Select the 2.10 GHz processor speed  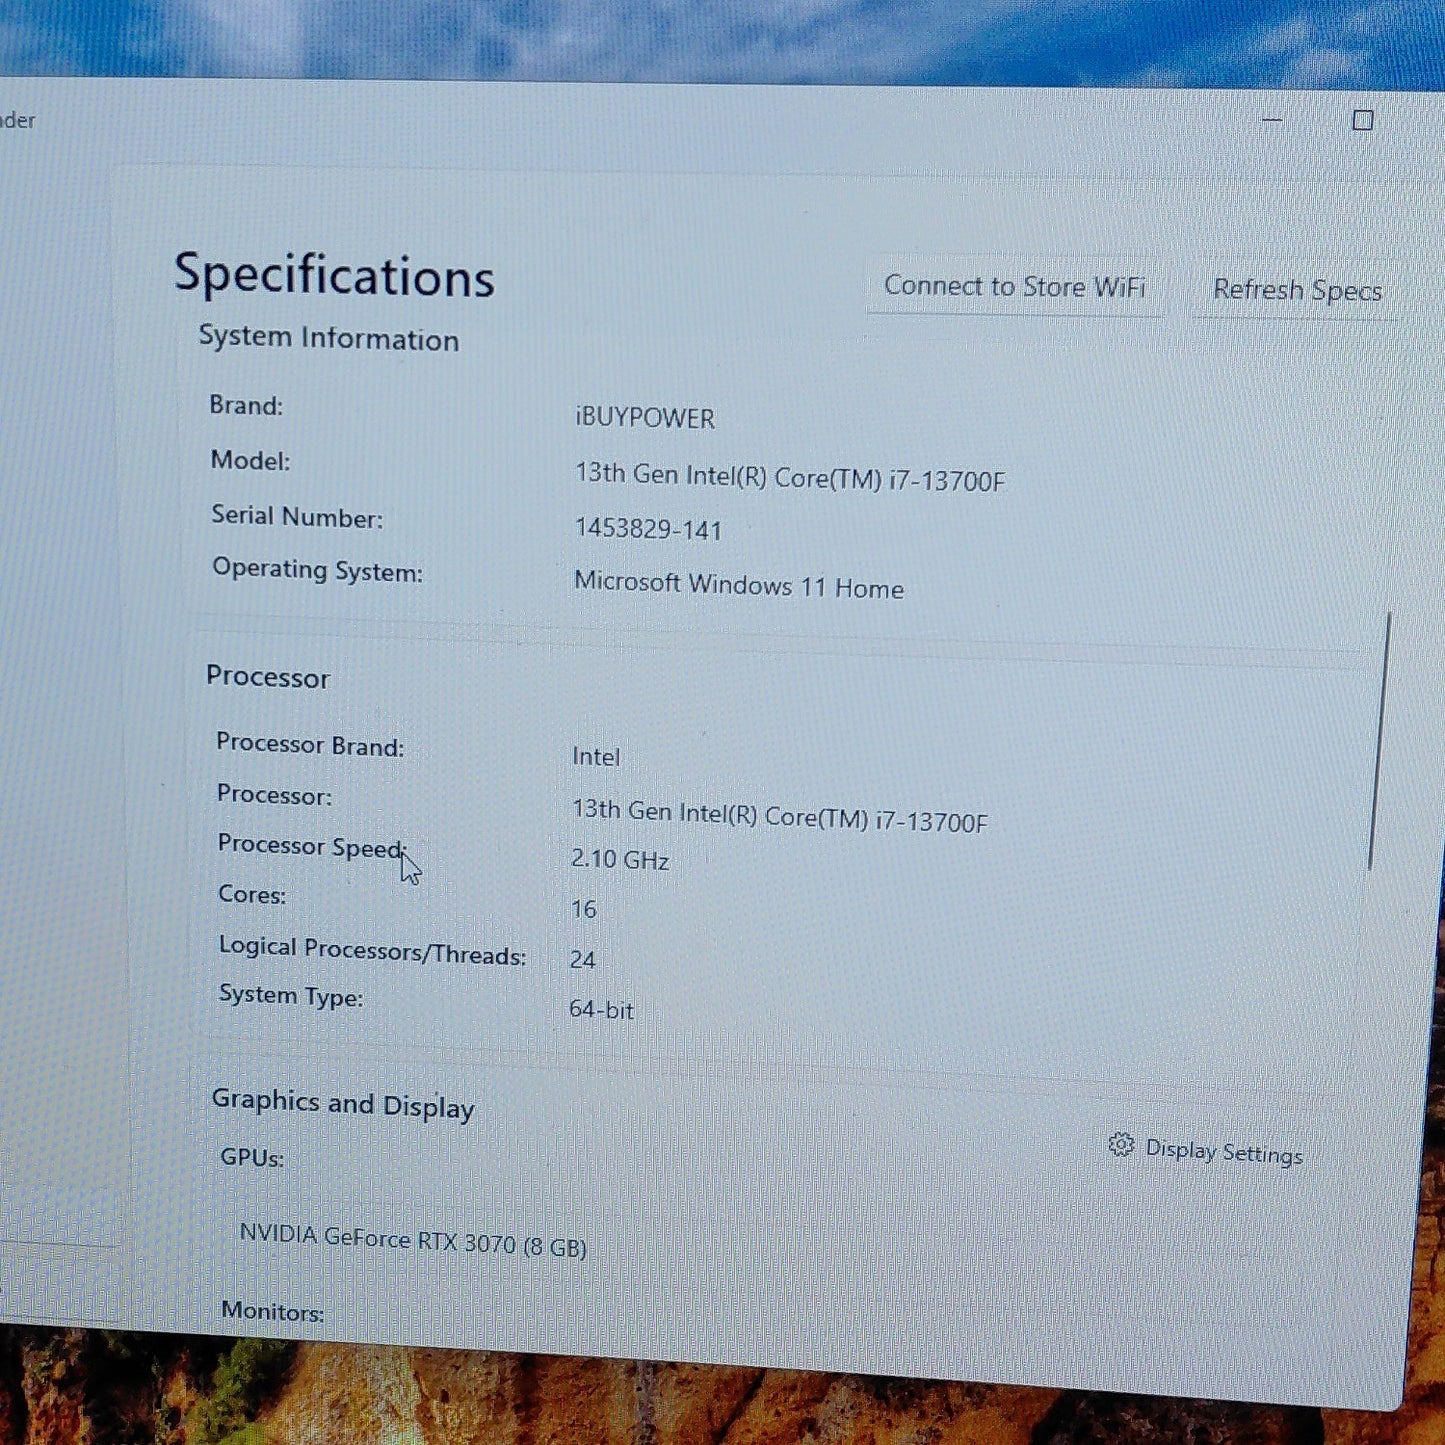coord(620,859)
